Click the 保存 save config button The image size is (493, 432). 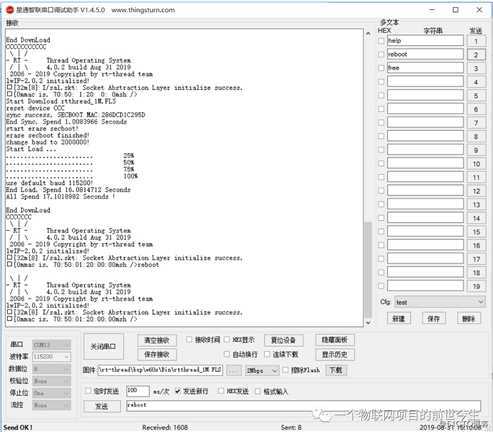click(x=433, y=319)
